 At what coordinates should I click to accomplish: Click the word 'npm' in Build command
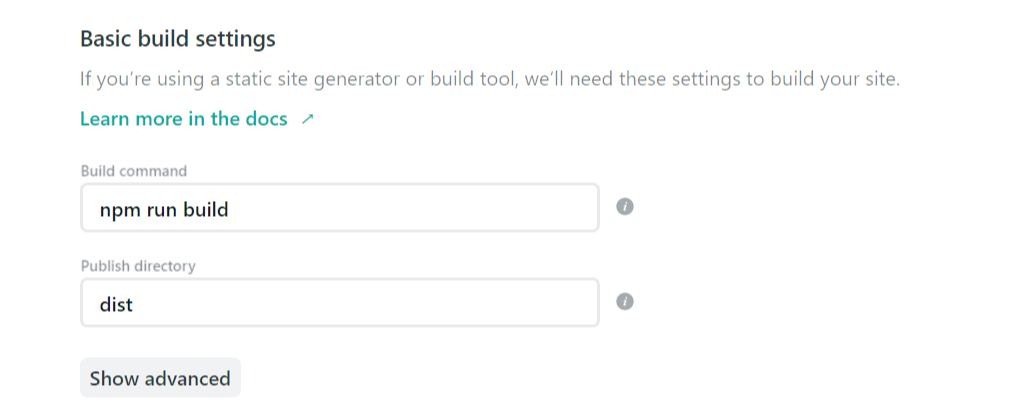(118, 209)
